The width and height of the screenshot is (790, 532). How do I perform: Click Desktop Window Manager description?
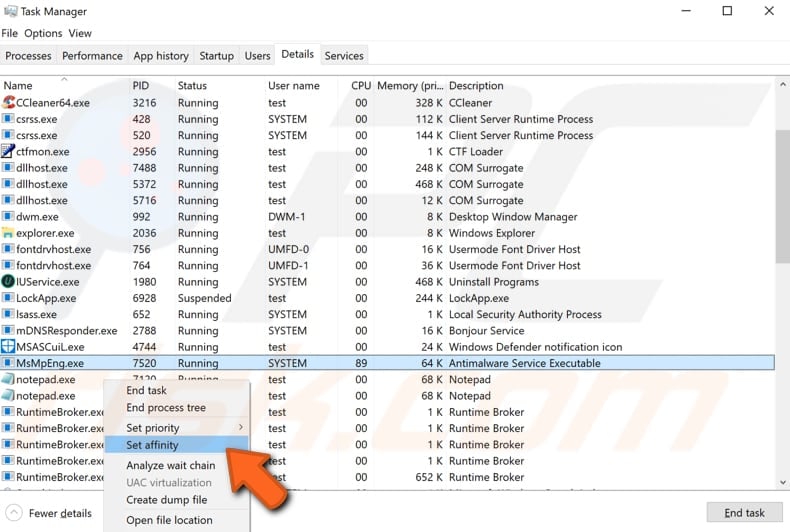(513, 217)
